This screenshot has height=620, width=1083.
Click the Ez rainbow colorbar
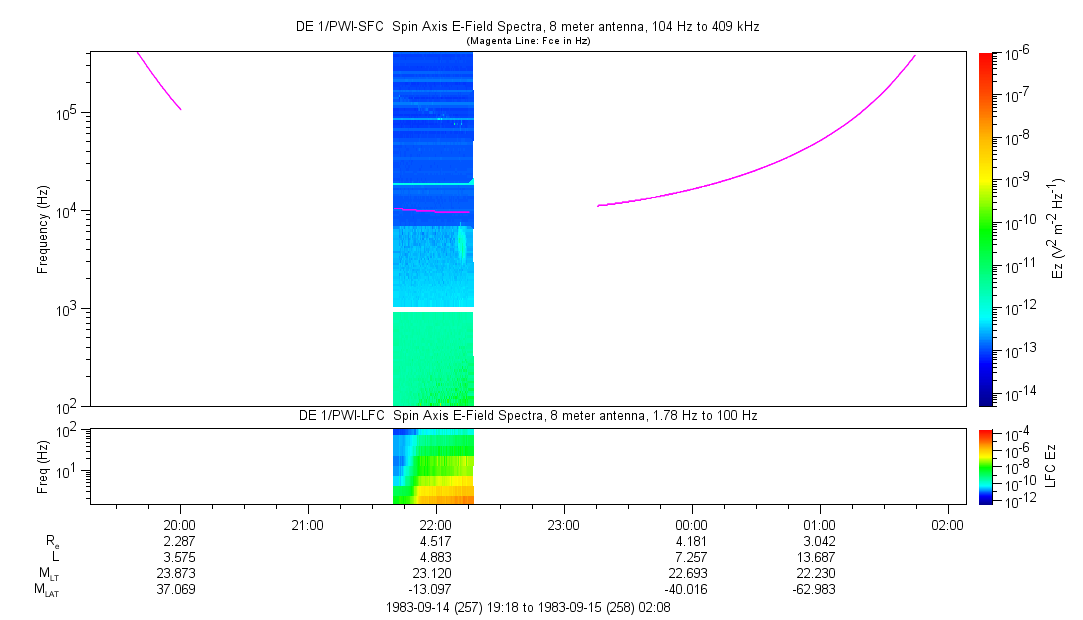987,228
